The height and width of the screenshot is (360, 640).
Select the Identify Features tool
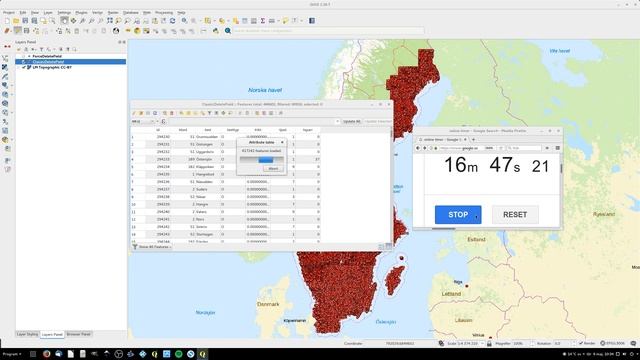185,21
